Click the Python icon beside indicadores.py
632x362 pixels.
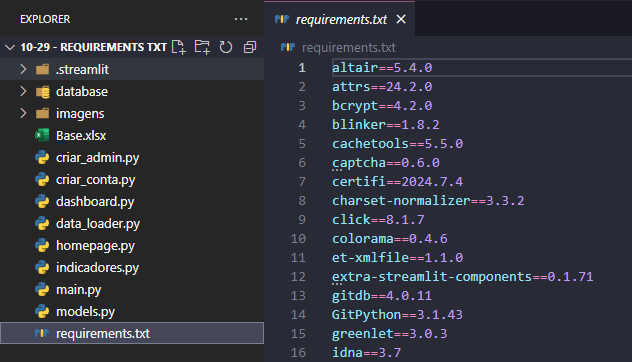pos(42,267)
